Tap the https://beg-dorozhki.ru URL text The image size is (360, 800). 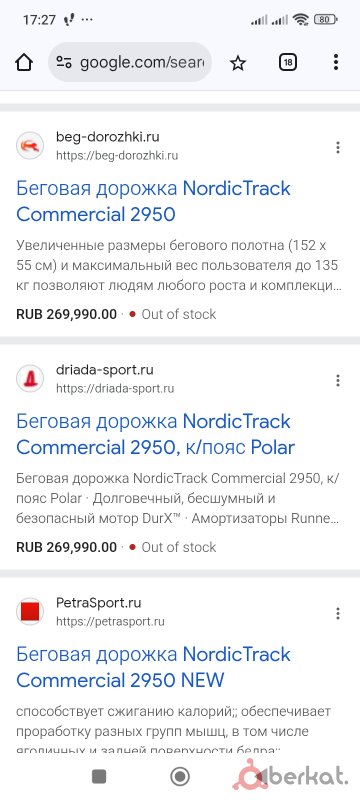pyautogui.click(x=117, y=156)
